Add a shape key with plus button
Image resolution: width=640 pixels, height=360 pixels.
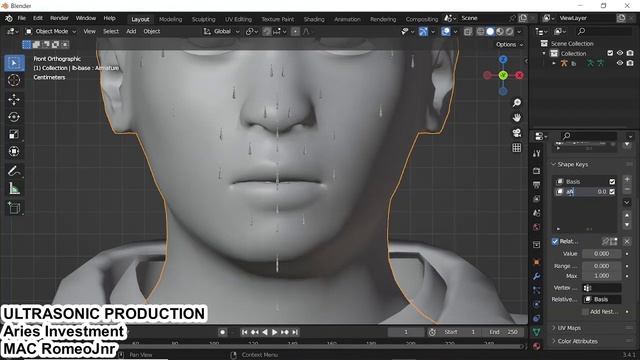tap(627, 179)
